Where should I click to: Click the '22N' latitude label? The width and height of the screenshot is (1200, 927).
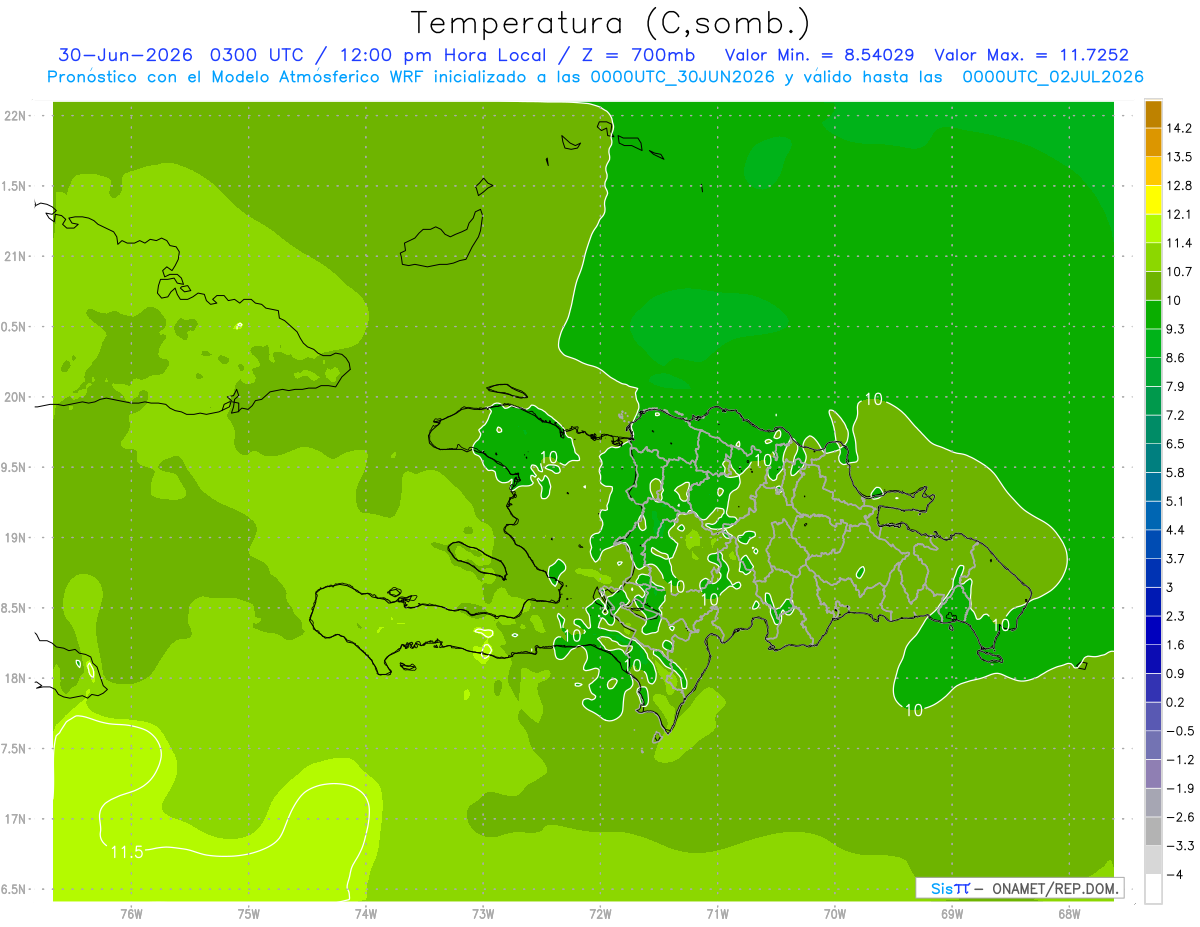coord(16,115)
